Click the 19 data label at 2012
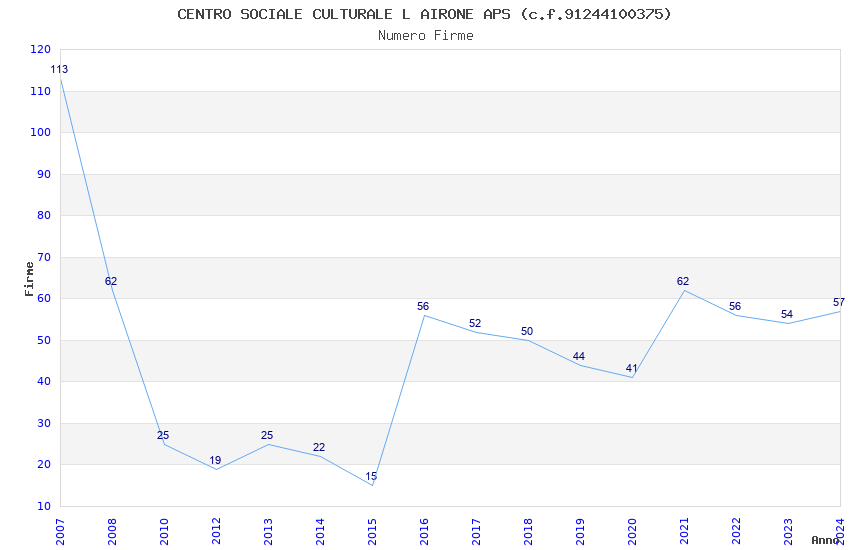This screenshot has width=850, height=550. pos(215,460)
